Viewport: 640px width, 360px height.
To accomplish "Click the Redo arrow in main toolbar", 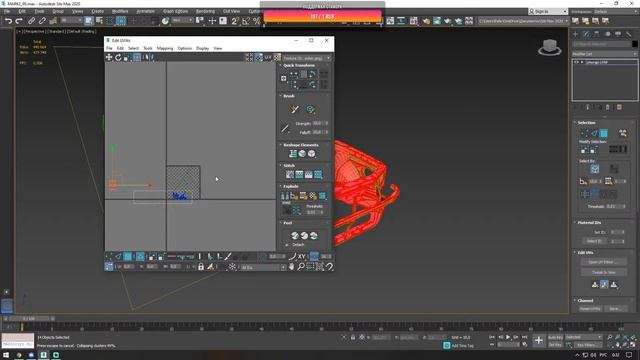I will (19, 21).
